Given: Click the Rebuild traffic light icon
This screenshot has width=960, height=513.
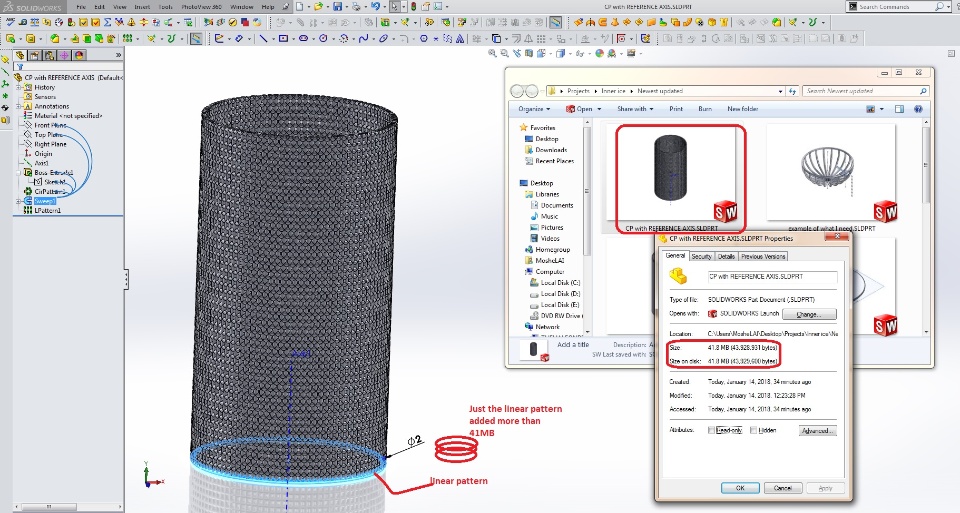Looking at the screenshot, I should pyautogui.click(x=413, y=7).
